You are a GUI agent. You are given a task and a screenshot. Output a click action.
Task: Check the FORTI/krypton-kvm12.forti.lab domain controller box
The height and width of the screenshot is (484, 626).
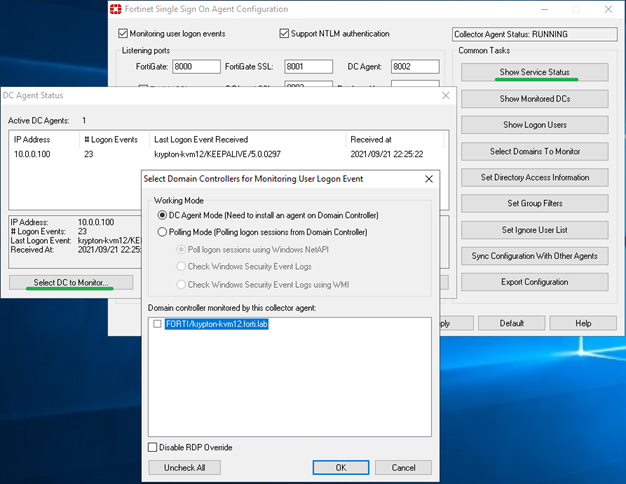point(157,324)
